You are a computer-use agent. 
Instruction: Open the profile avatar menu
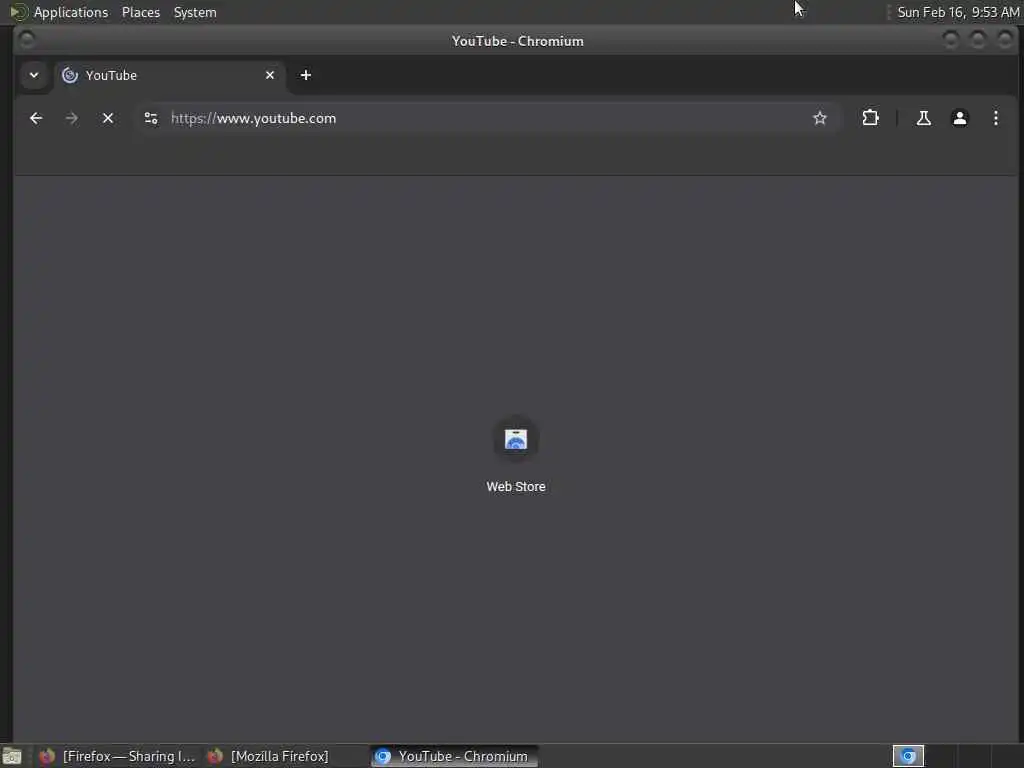point(959,118)
